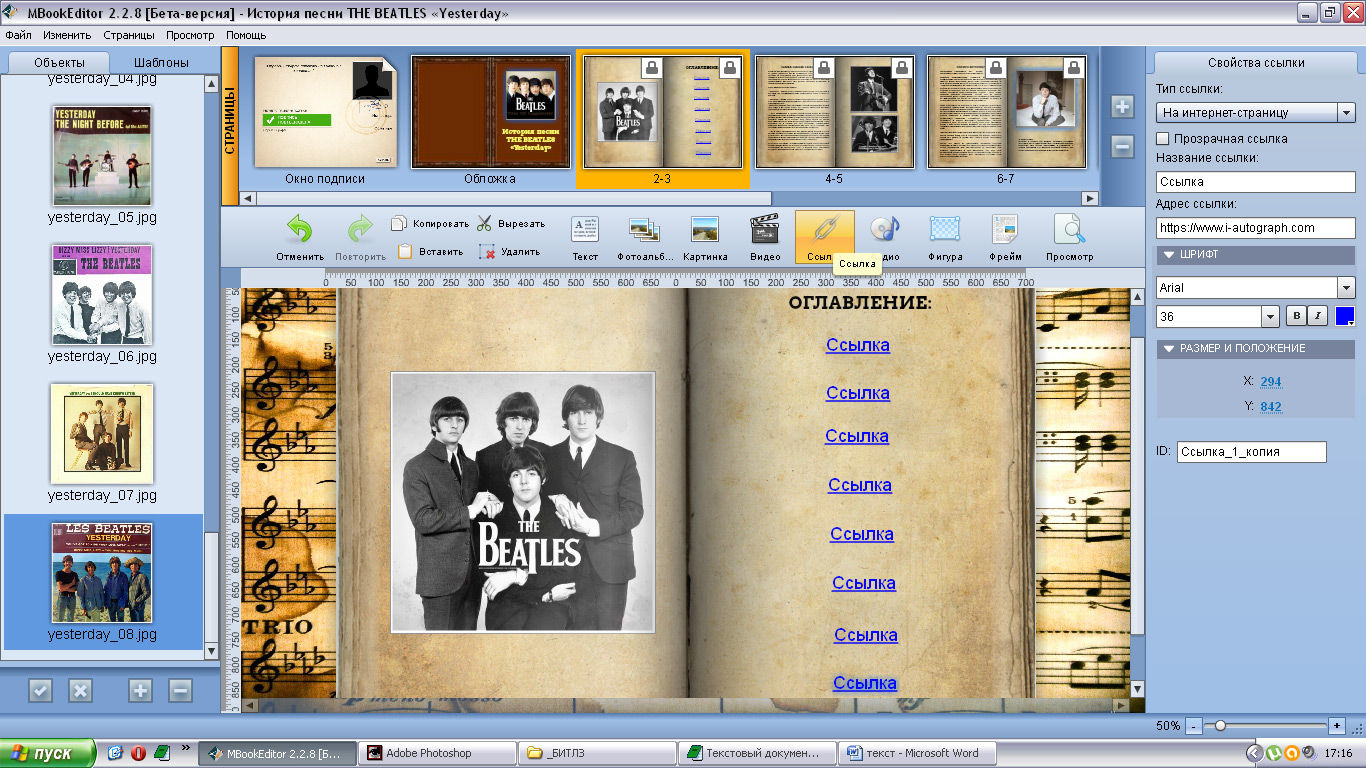The width and height of the screenshot is (1366, 768).
Task: Open the font size 36 dropdown
Action: click(1271, 316)
